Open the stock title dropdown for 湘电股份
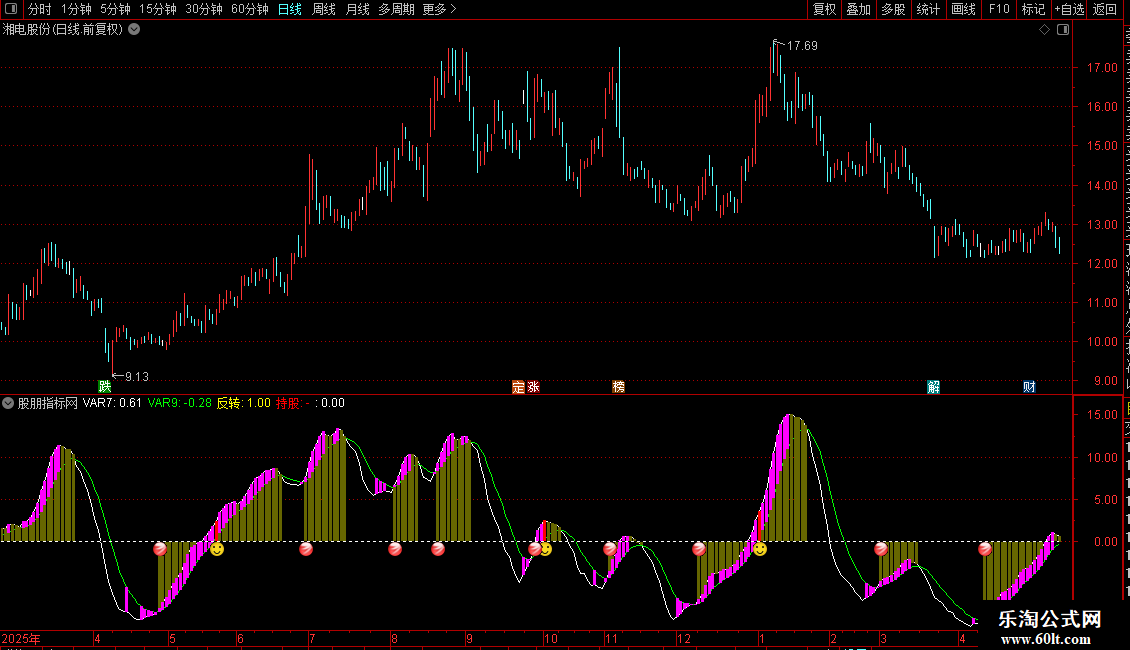This screenshot has height=650, width=1130. (134, 30)
